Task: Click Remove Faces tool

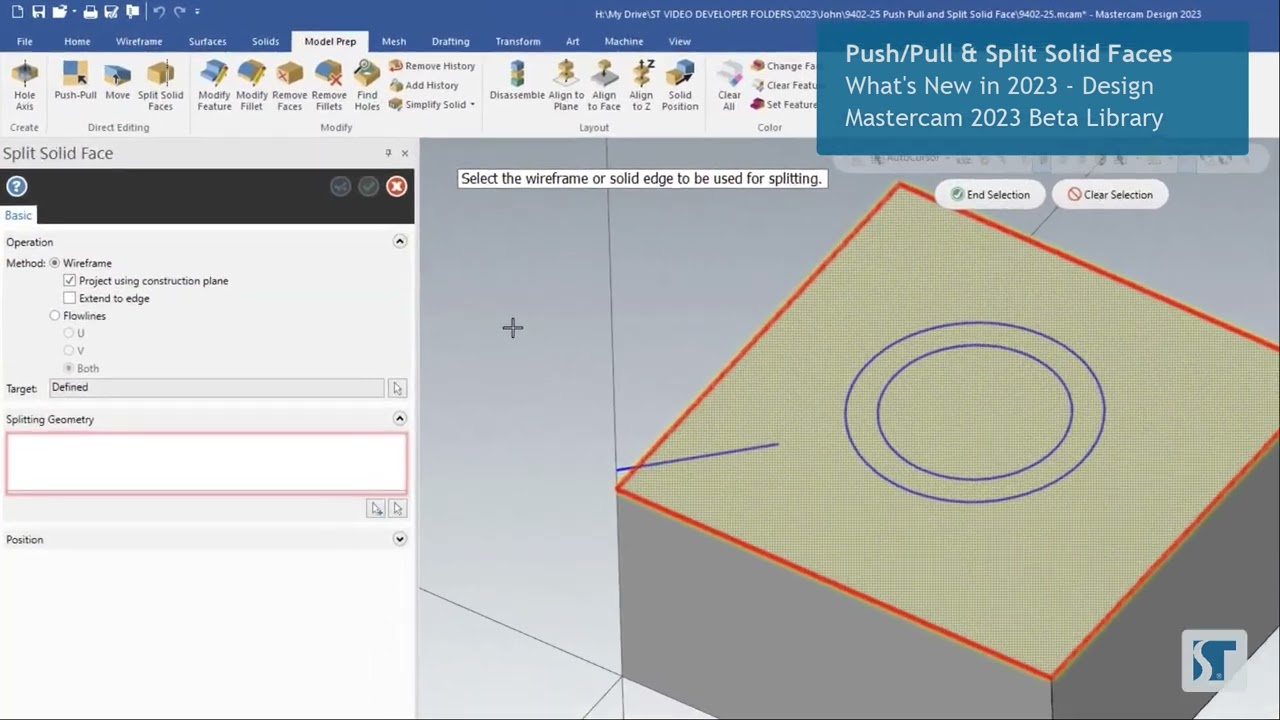Action: (x=289, y=86)
